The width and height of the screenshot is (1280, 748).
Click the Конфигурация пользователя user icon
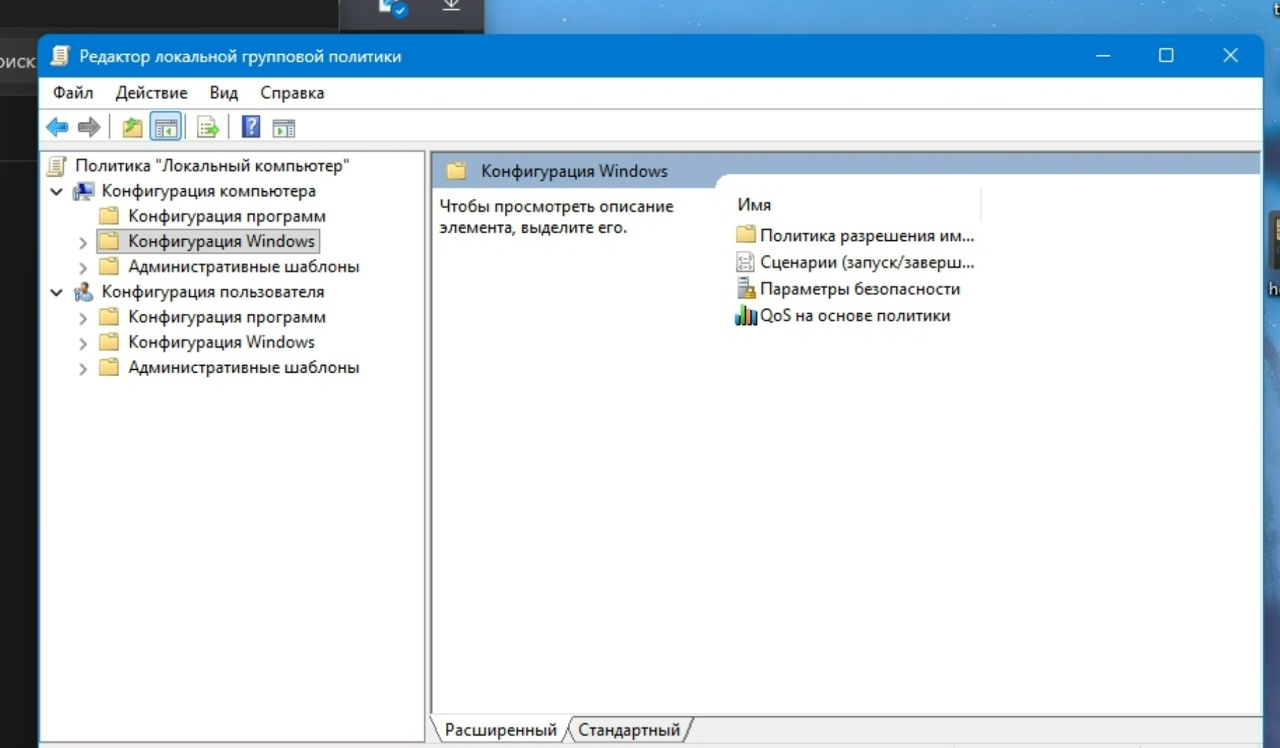pos(84,292)
